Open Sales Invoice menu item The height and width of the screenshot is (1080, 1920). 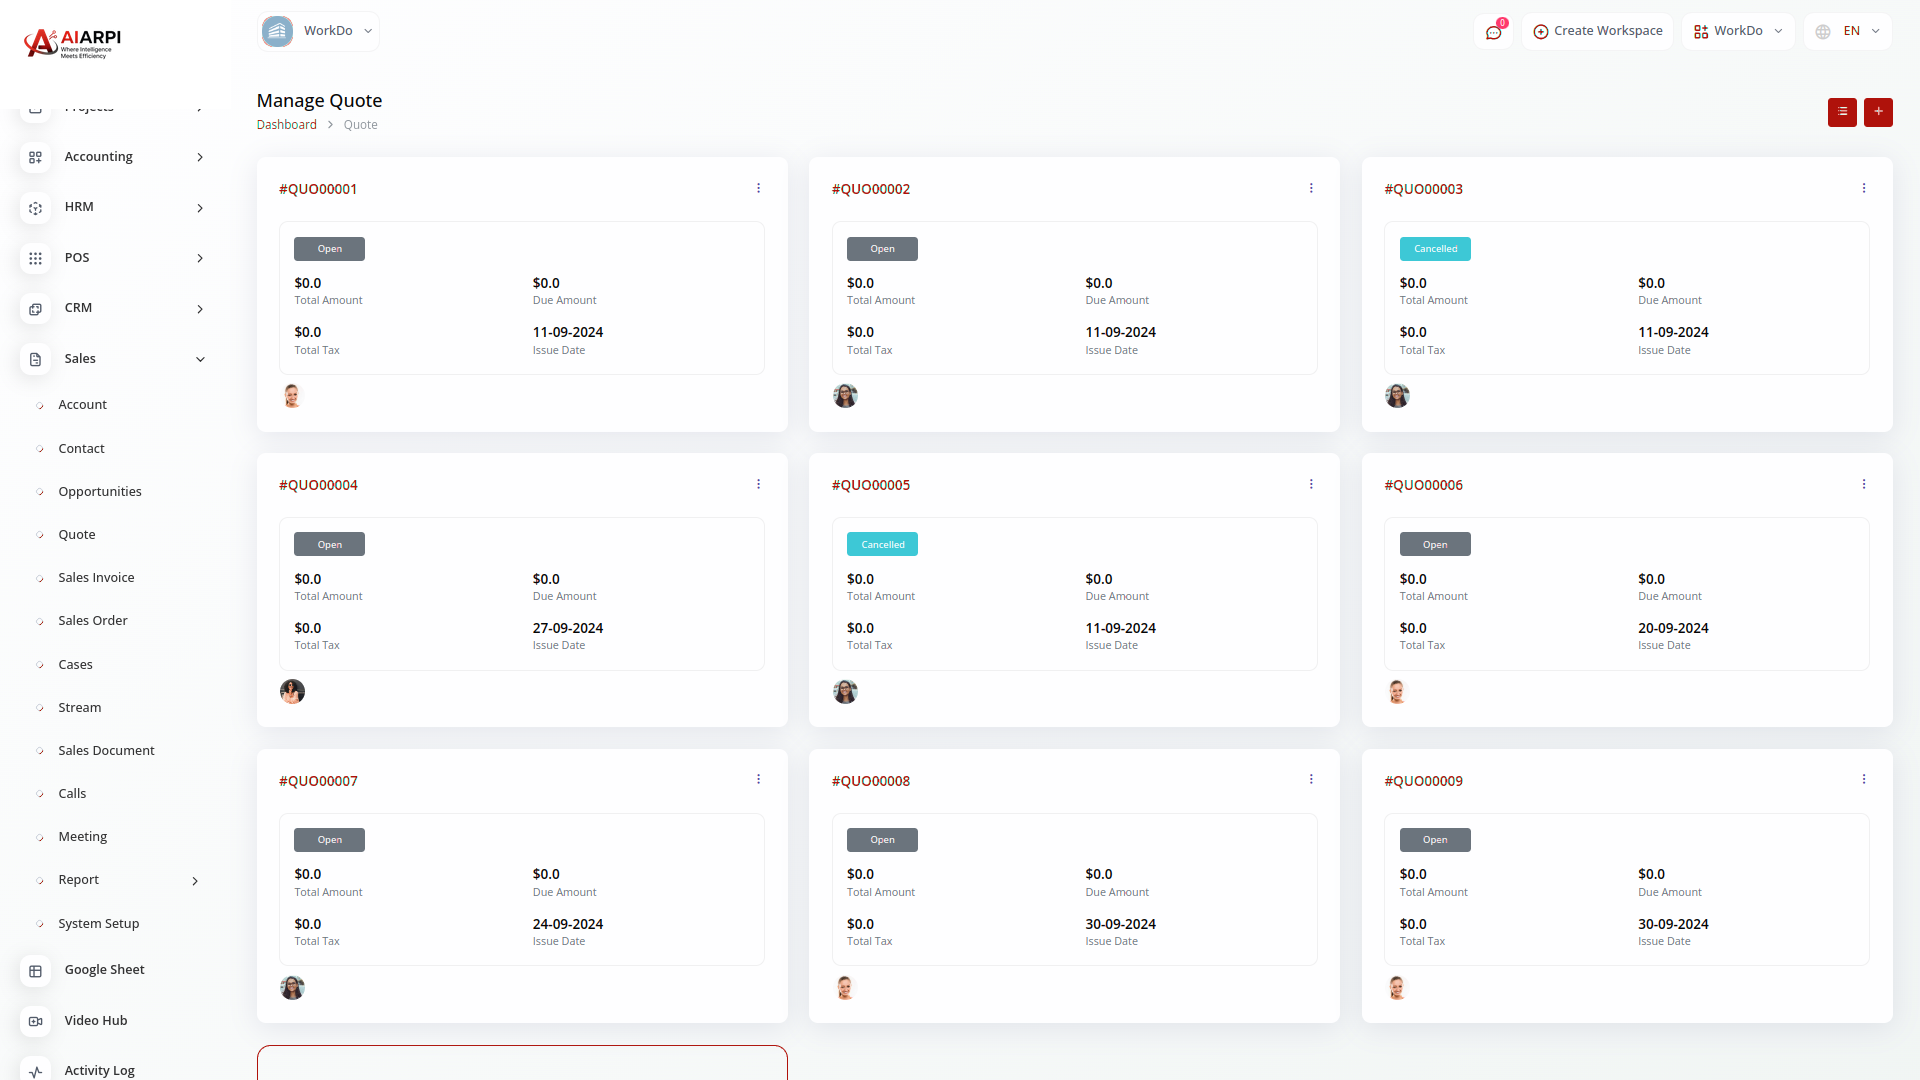pyautogui.click(x=96, y=578)
